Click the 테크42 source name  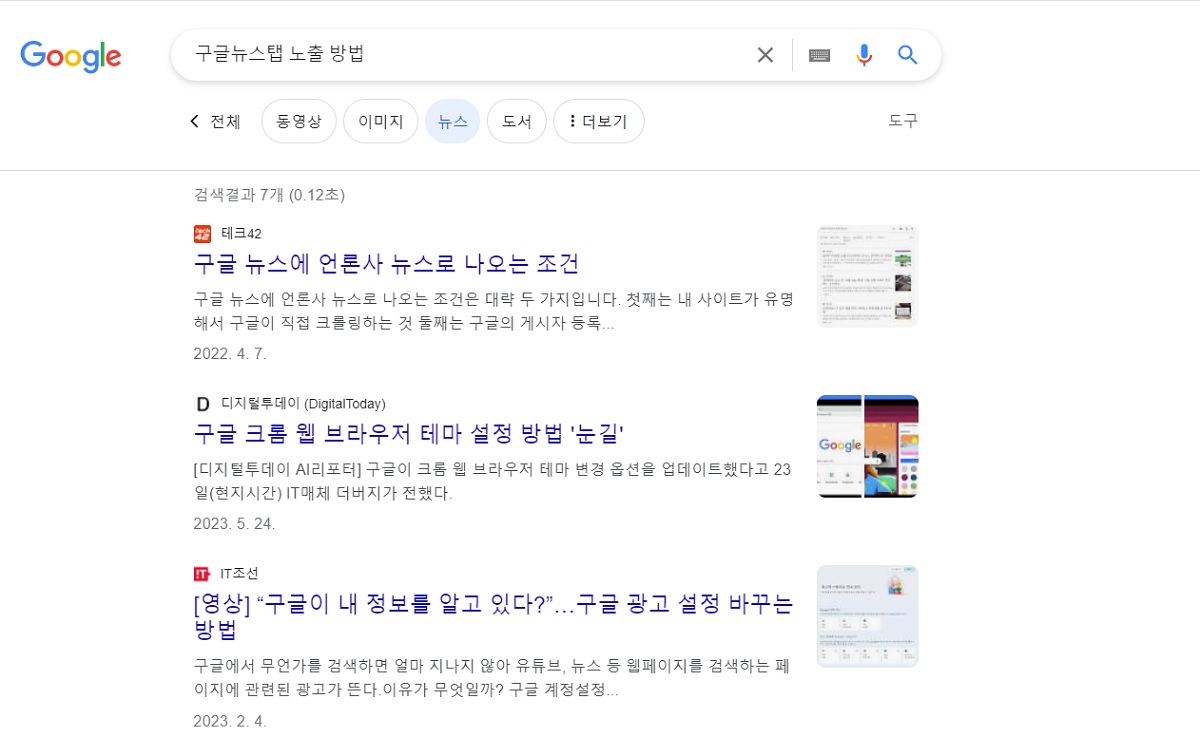[241, 234]
